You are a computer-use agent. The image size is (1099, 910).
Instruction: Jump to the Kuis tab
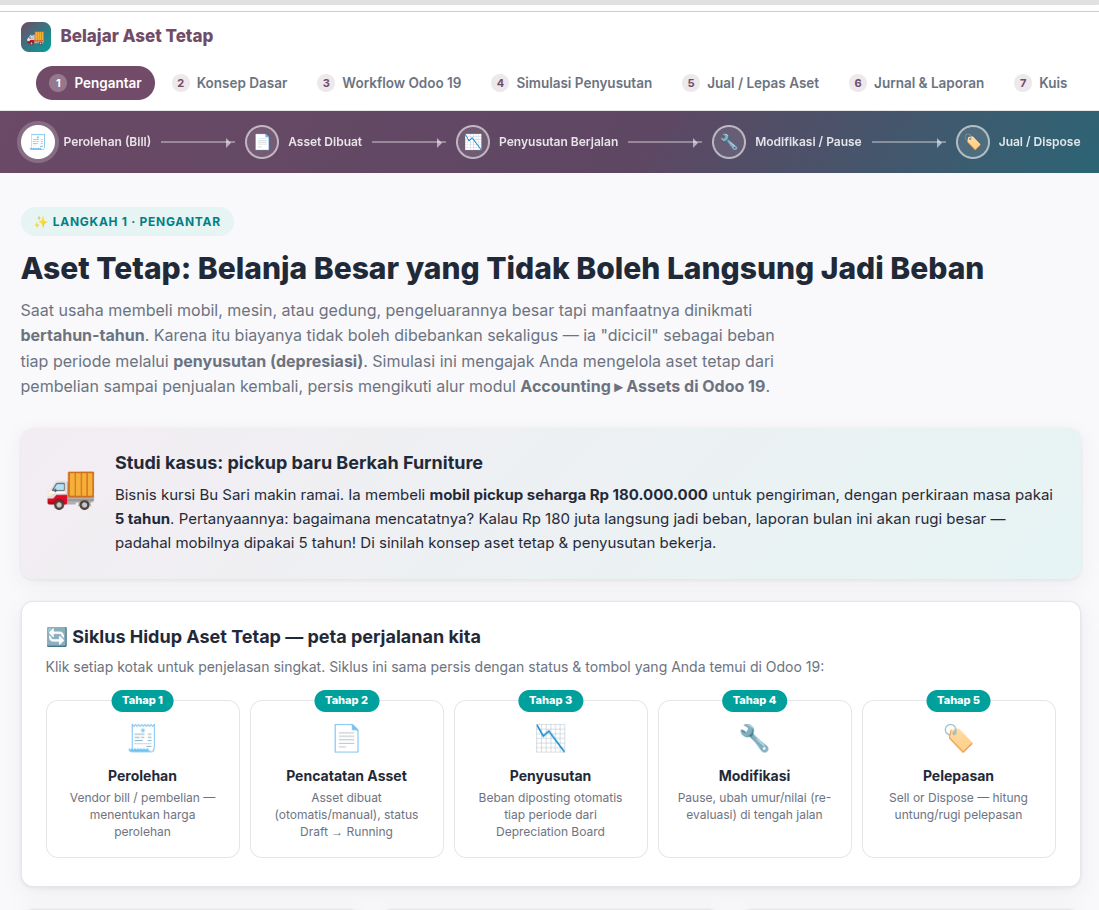tap(1041, 83)
